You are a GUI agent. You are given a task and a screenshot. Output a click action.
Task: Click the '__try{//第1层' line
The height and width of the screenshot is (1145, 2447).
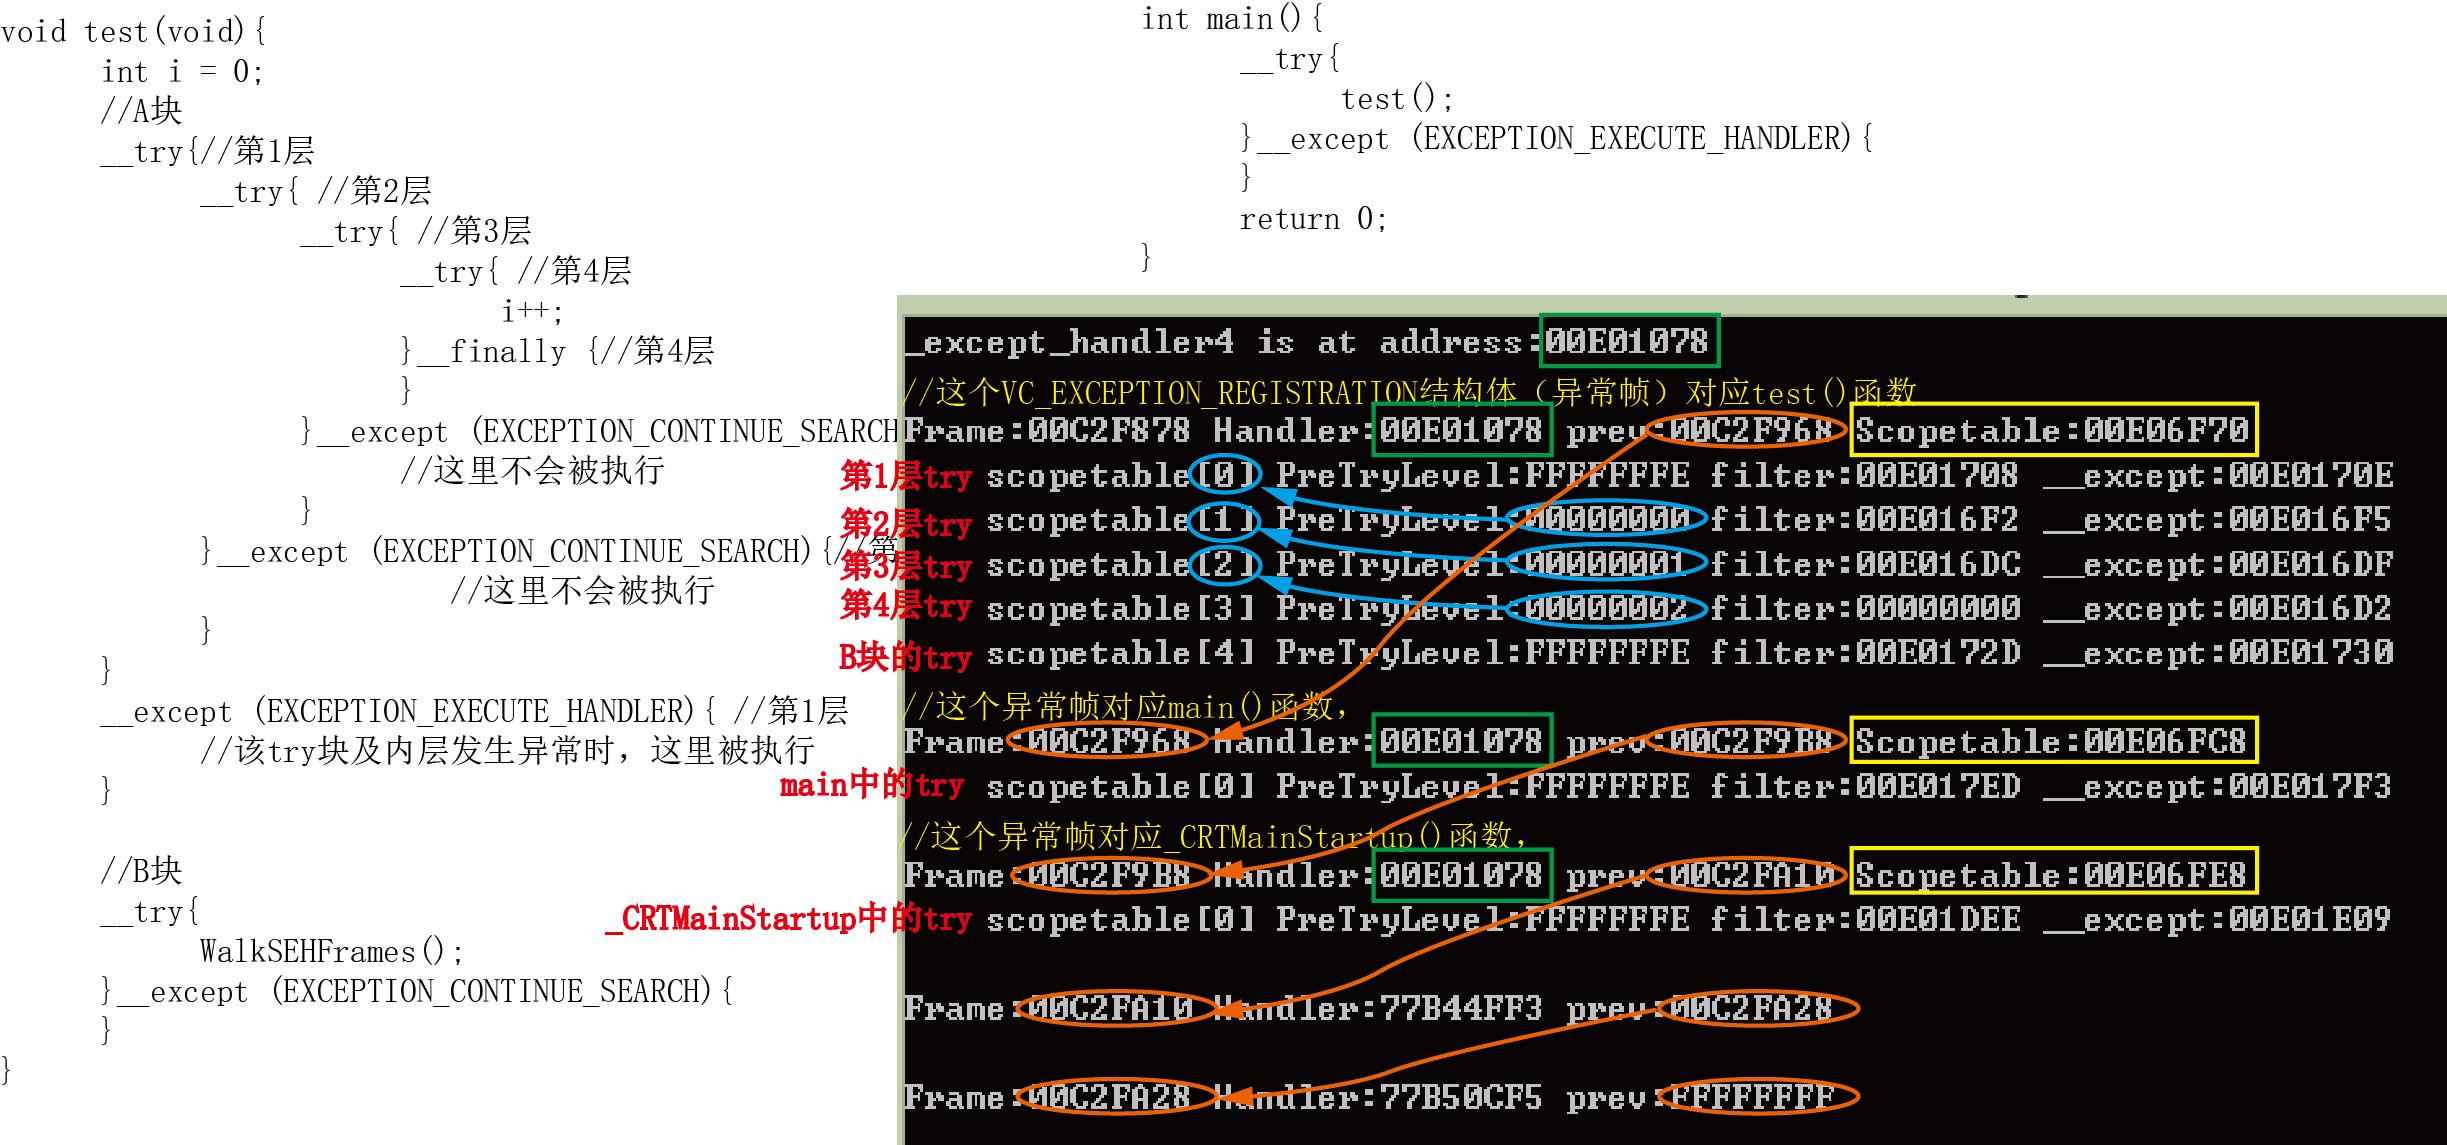click(x=208, y=152)
